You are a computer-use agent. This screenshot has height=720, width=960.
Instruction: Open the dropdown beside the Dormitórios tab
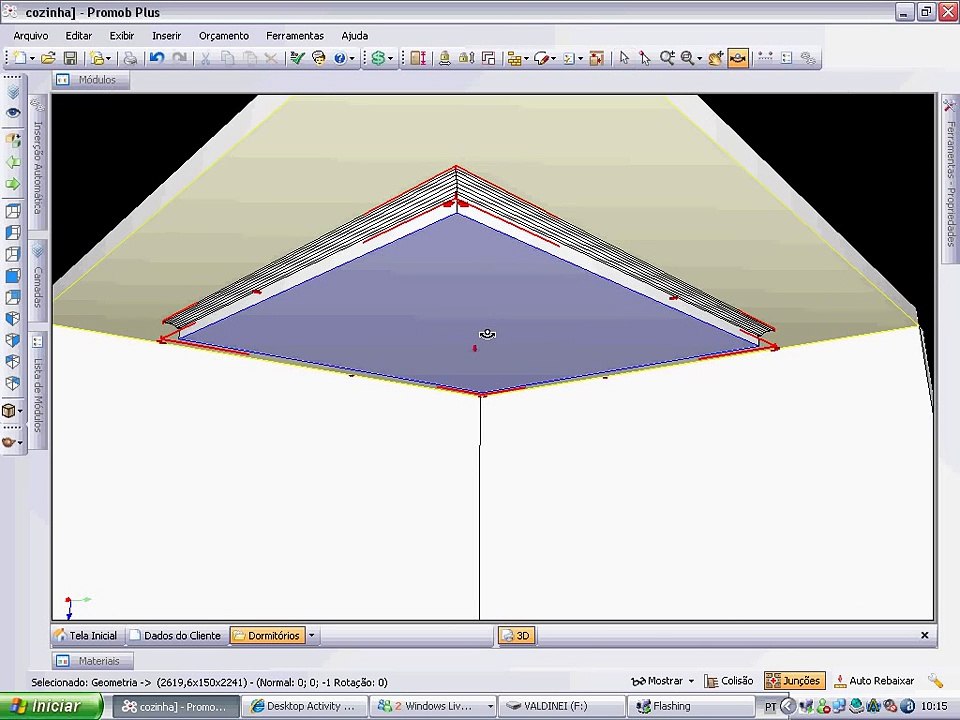pos(312,636)
